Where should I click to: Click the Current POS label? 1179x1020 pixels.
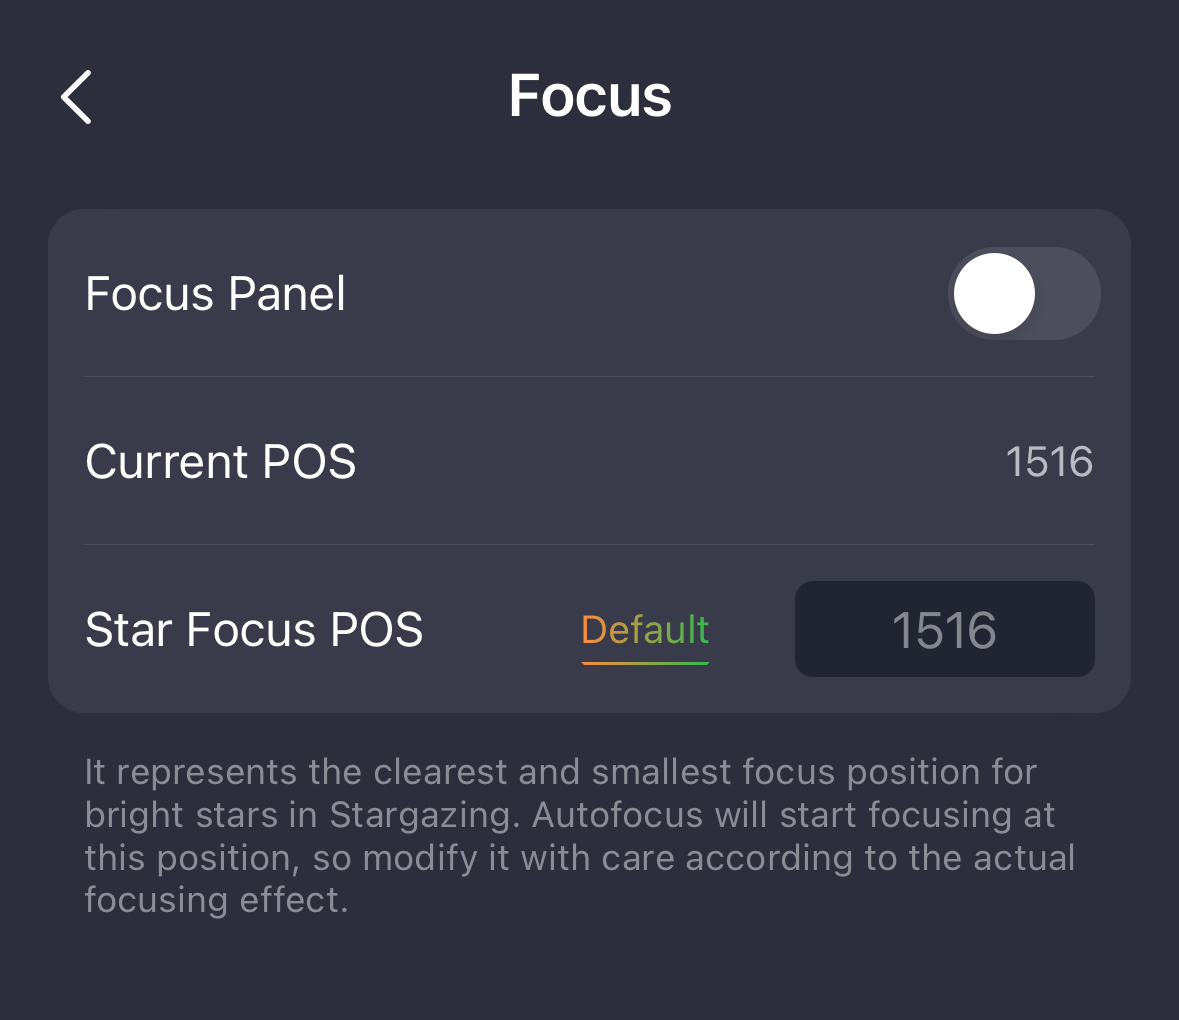(x=220, y=462)
